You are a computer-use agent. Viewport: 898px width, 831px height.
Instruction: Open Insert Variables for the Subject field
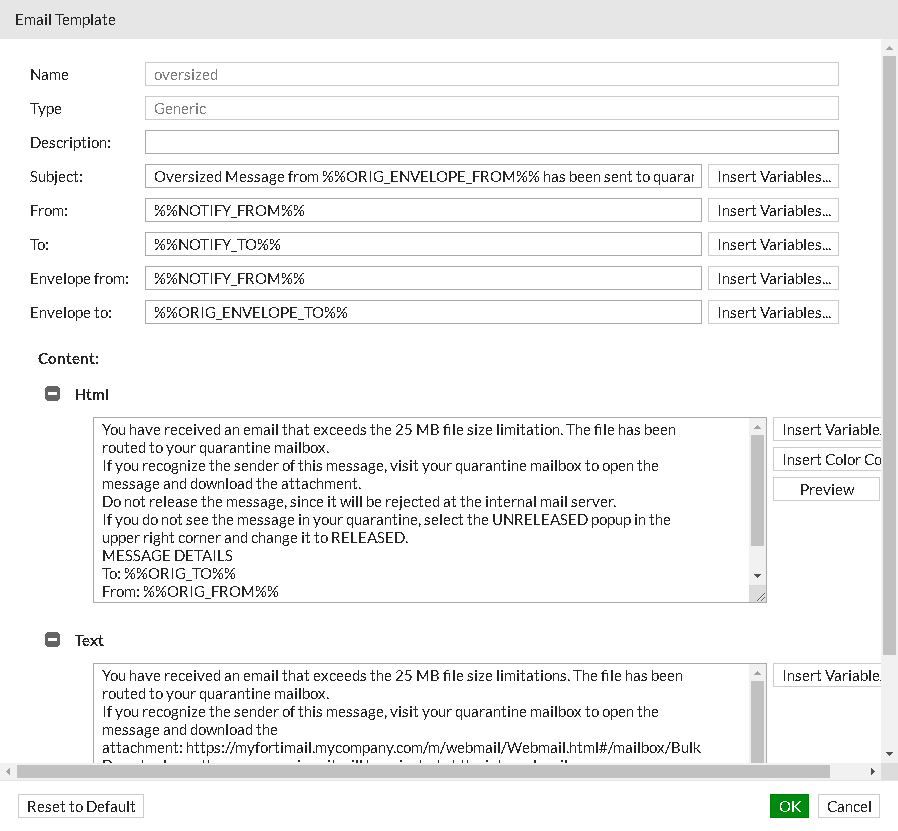point(773,176)
